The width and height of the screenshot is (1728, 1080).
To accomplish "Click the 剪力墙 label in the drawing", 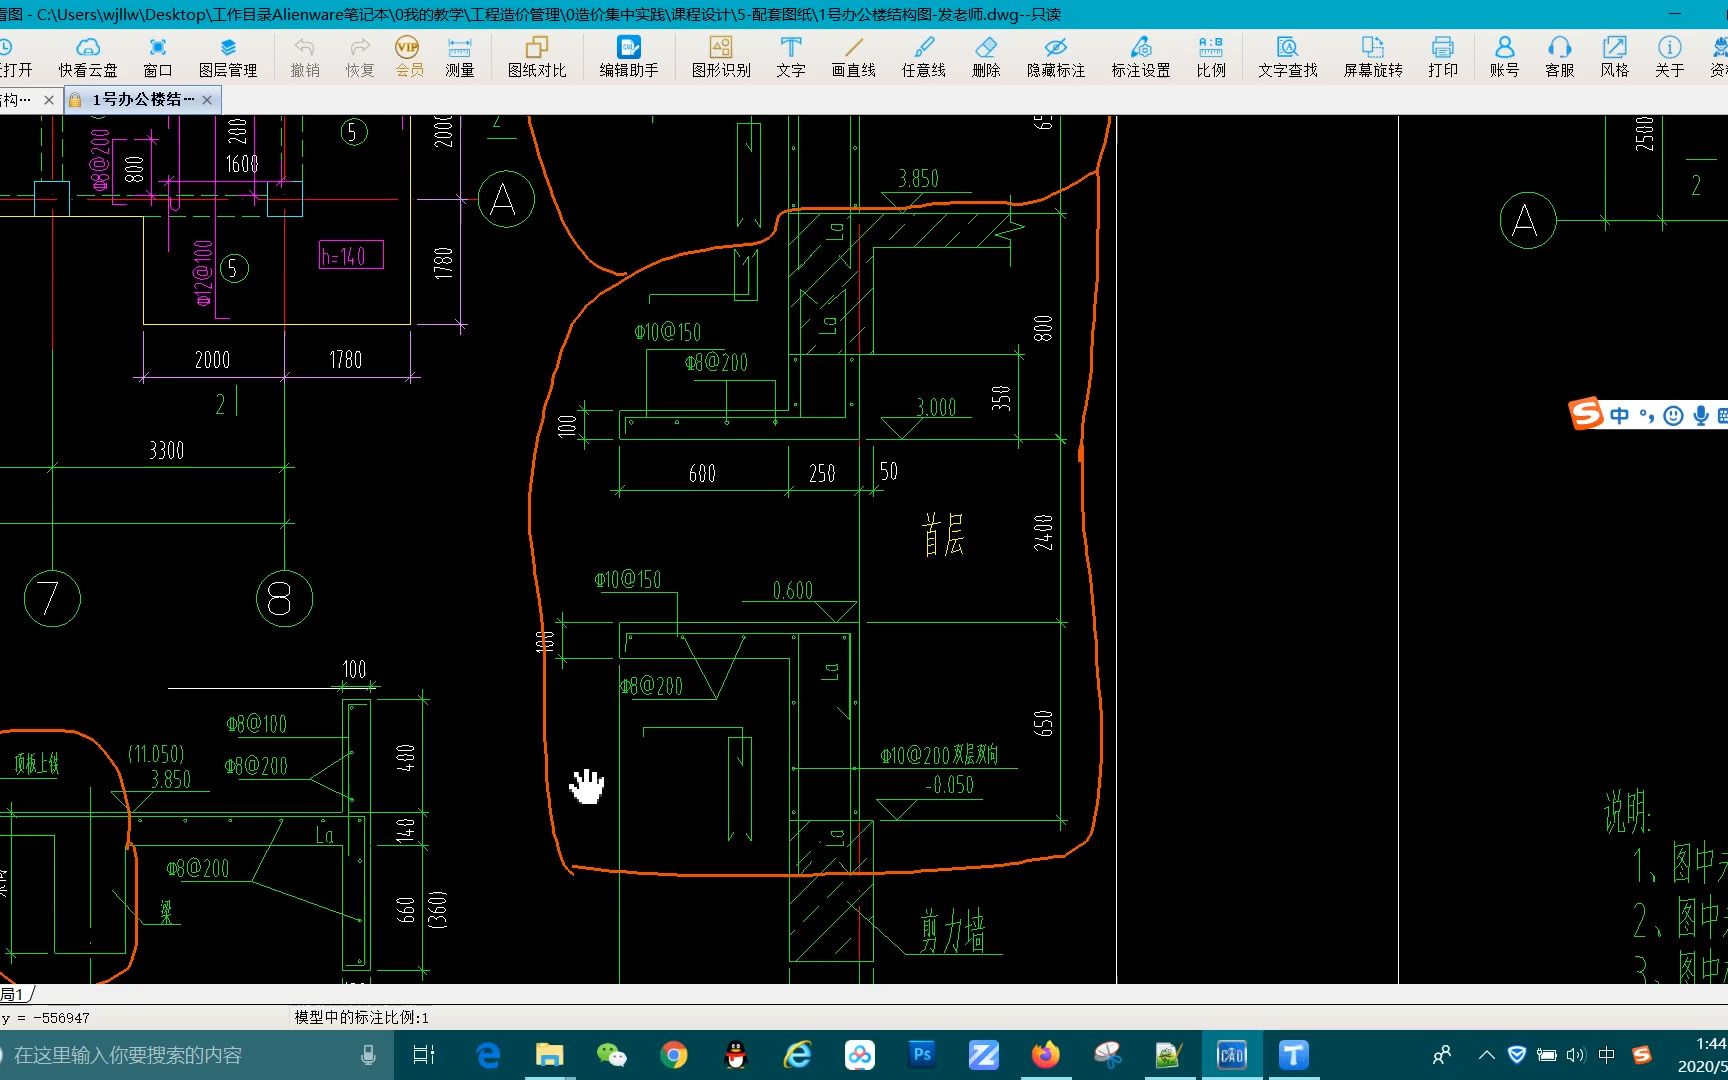I will (954, 931).
